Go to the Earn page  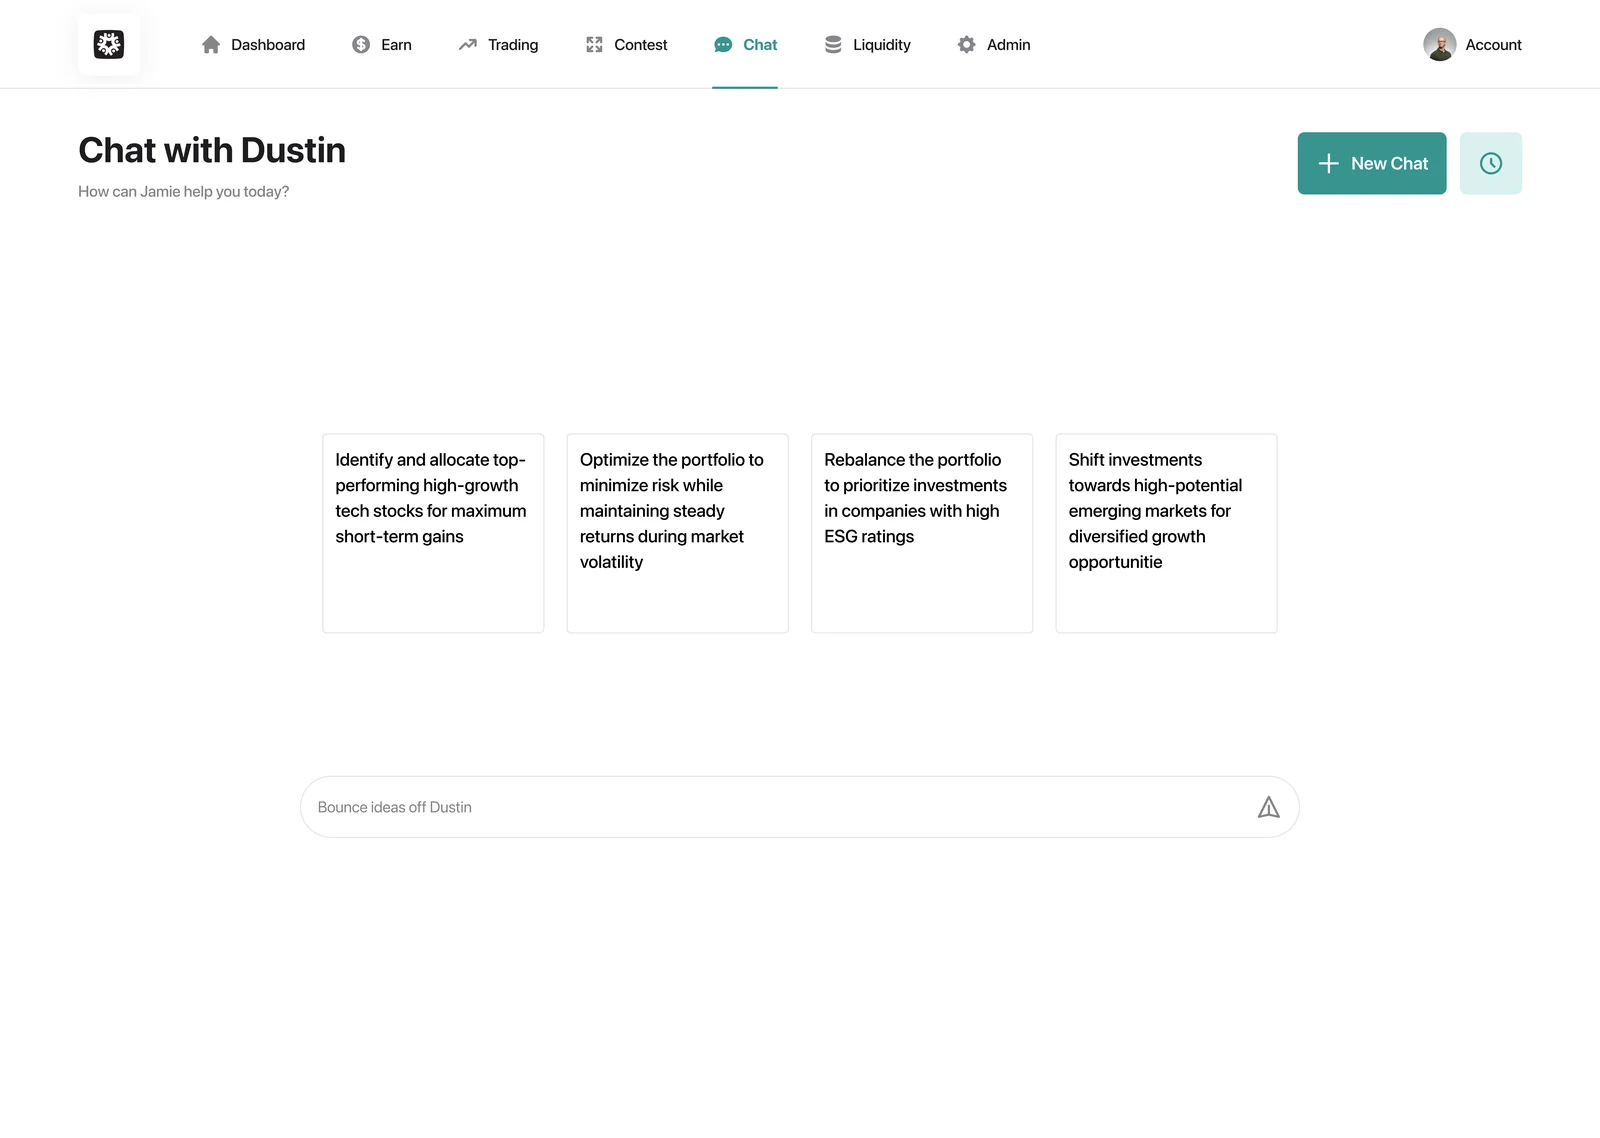click(x=396, y=45)
